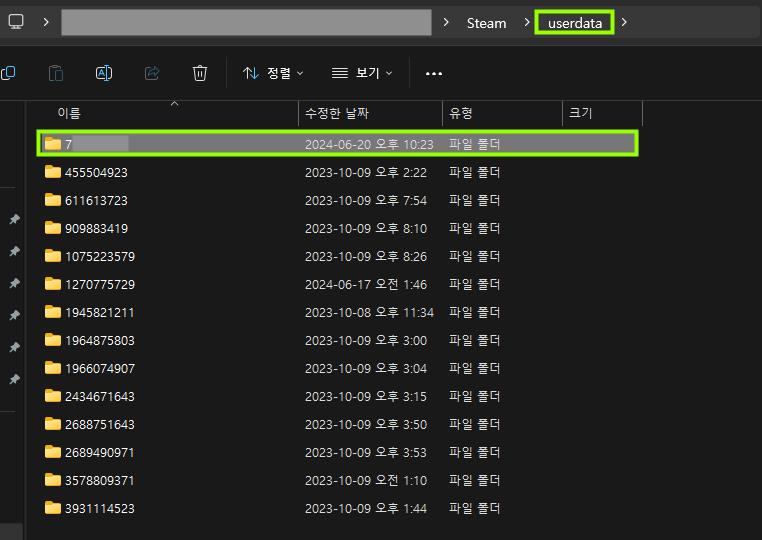
Task: Click the PC monitor icon in address bar
Action: (17, 22)
